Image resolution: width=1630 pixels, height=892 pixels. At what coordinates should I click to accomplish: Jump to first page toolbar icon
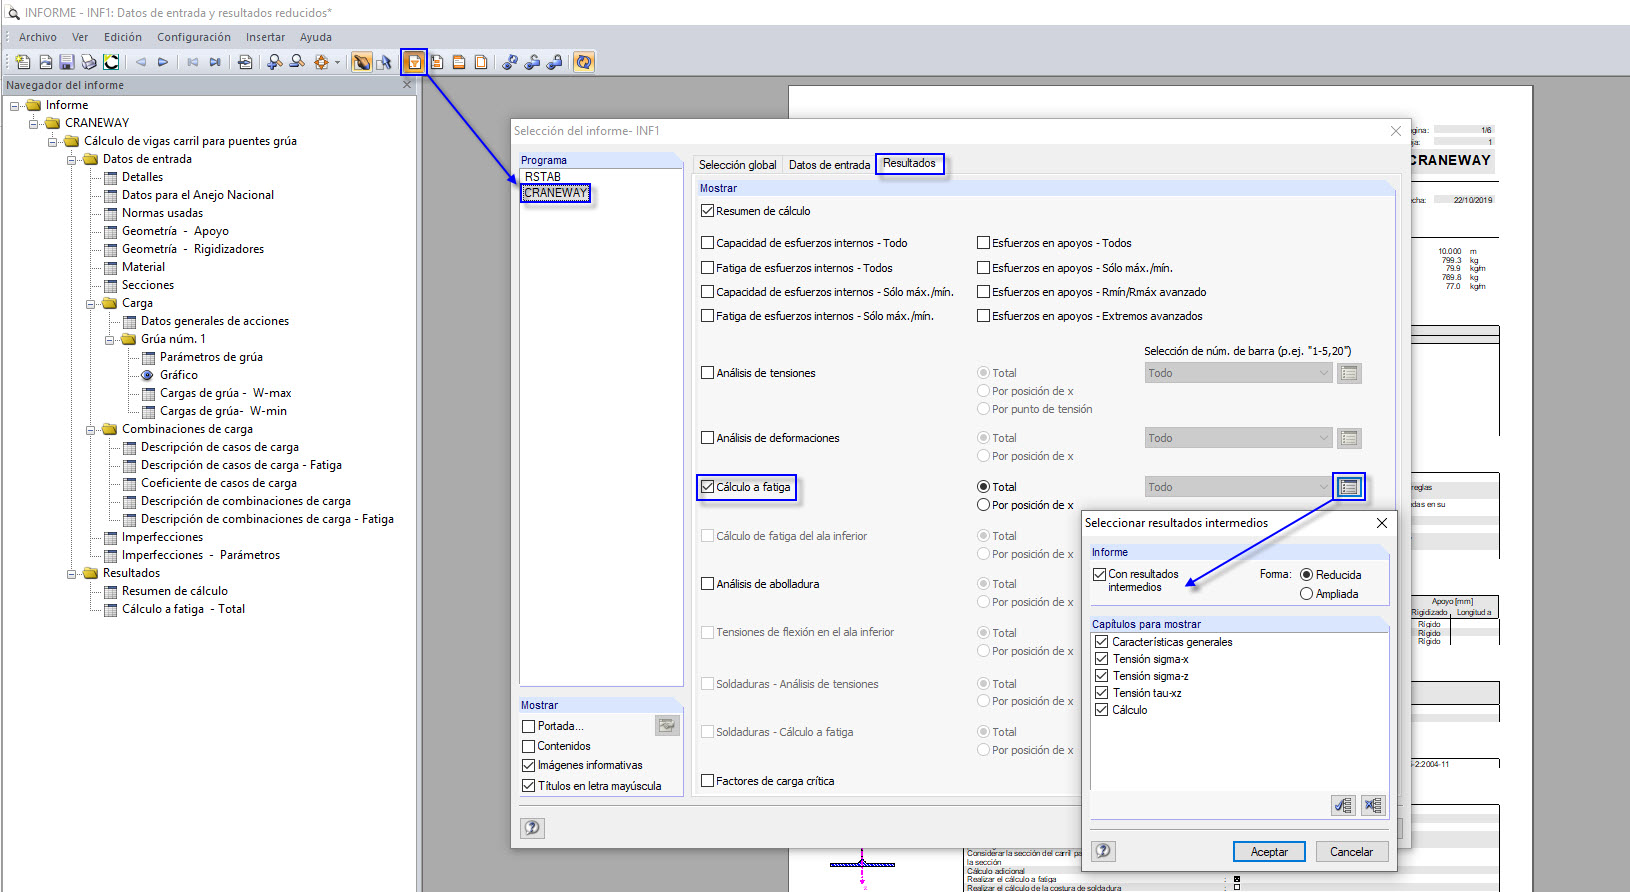193,62
